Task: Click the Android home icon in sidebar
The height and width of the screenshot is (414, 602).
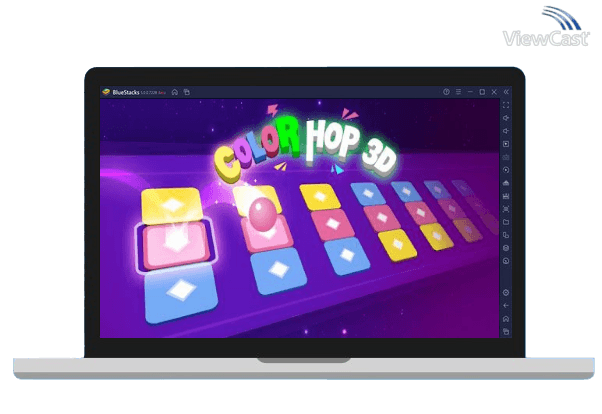Action: coord(506,319)
